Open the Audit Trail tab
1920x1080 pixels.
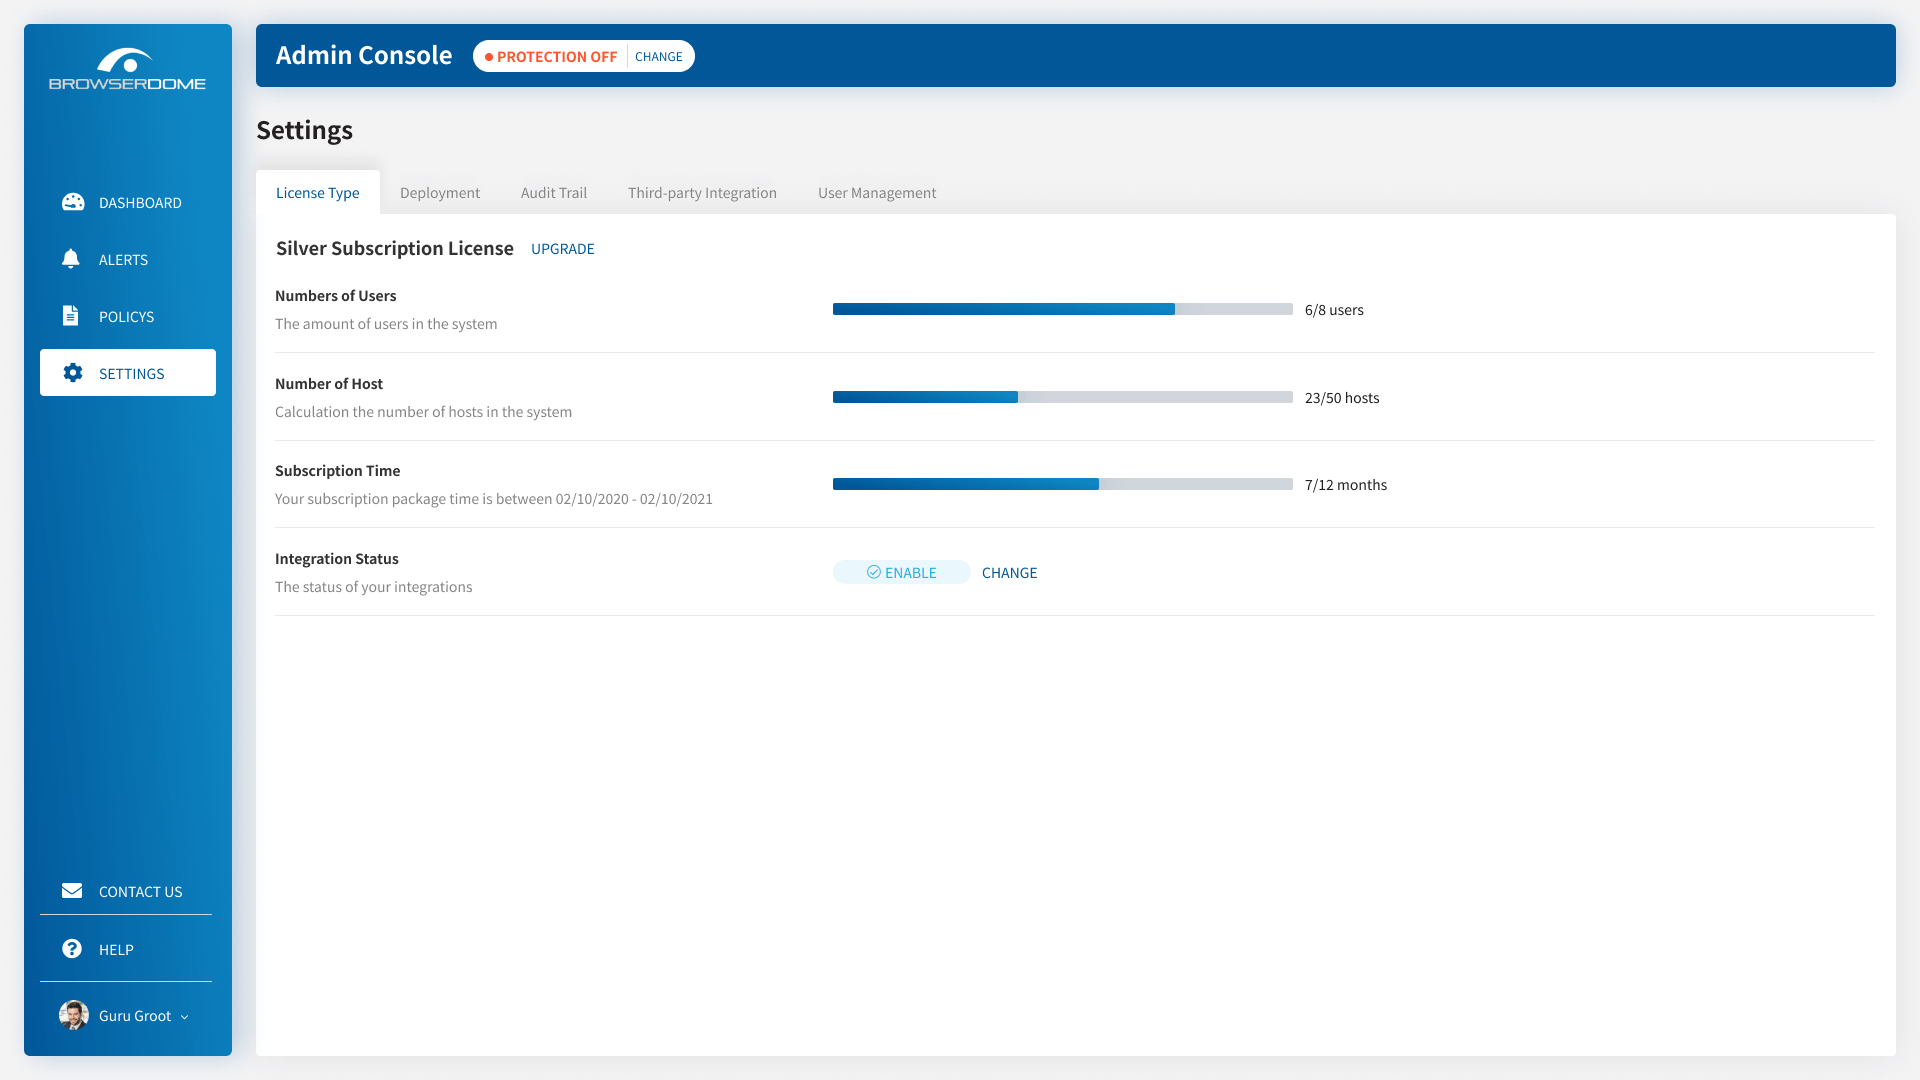click(553, 193)
